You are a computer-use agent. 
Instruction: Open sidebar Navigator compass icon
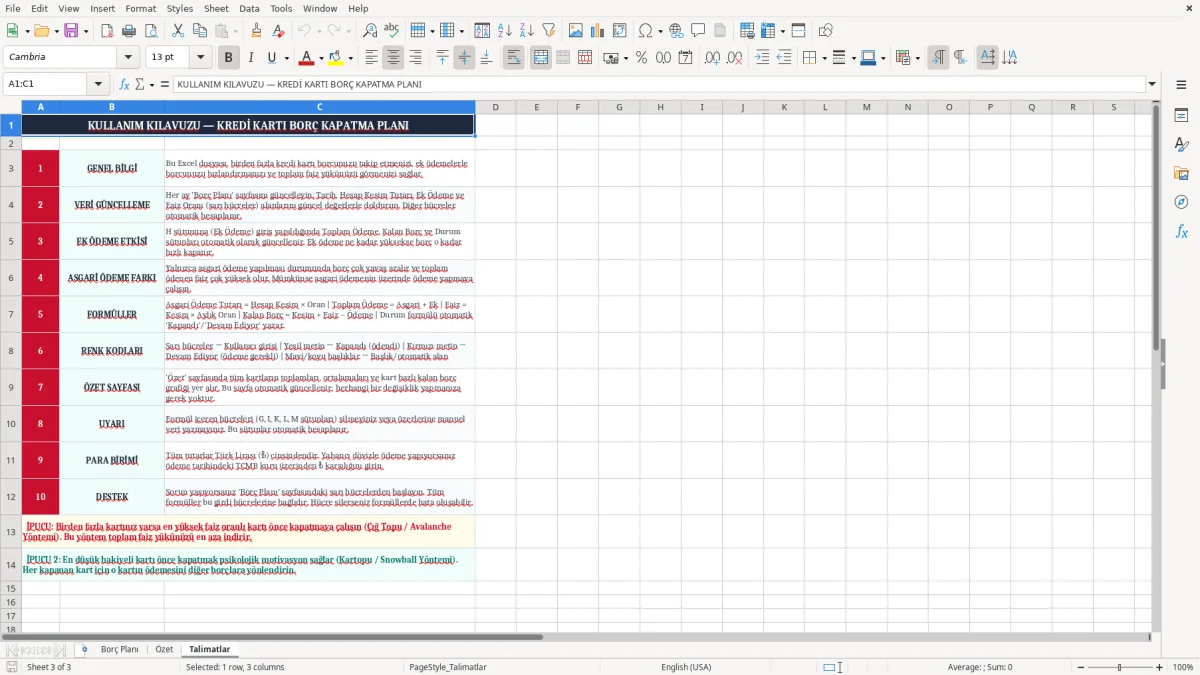pyautogui.click(x=1181, y=202)
